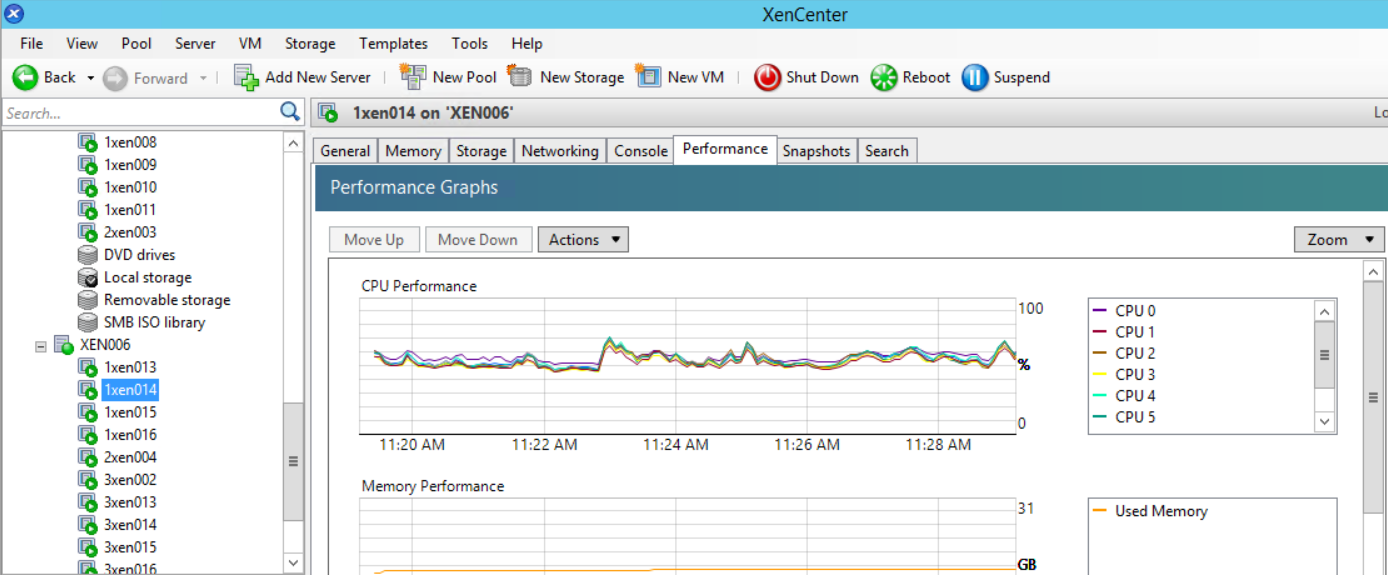This screenshot has width=1388, height=575.
Task: Open the Help menu
Action: (x=526, y=43)
